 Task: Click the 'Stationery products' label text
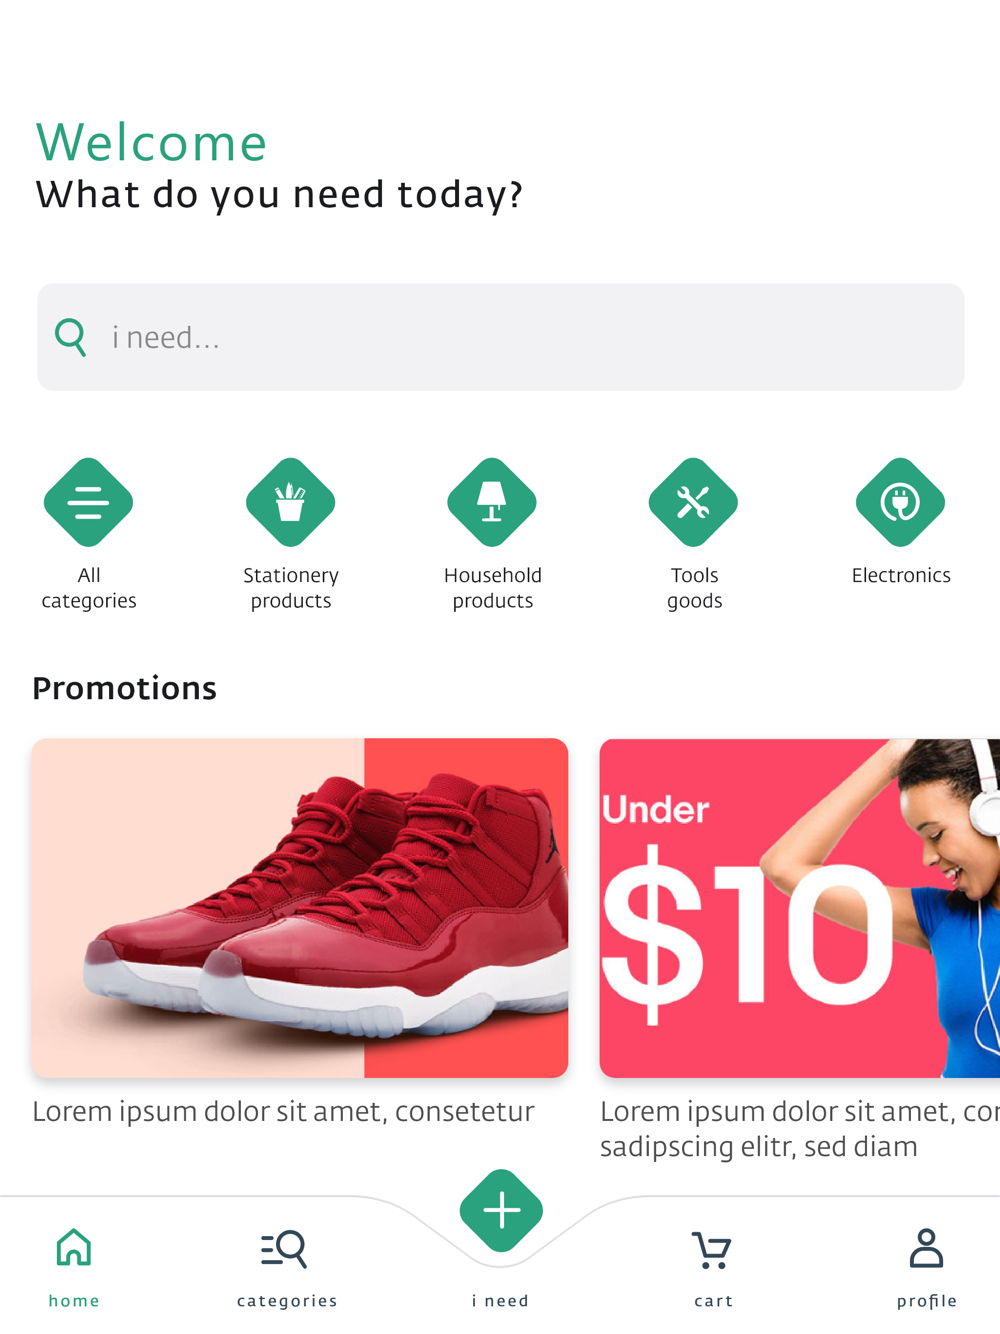(x=291, y=588)
